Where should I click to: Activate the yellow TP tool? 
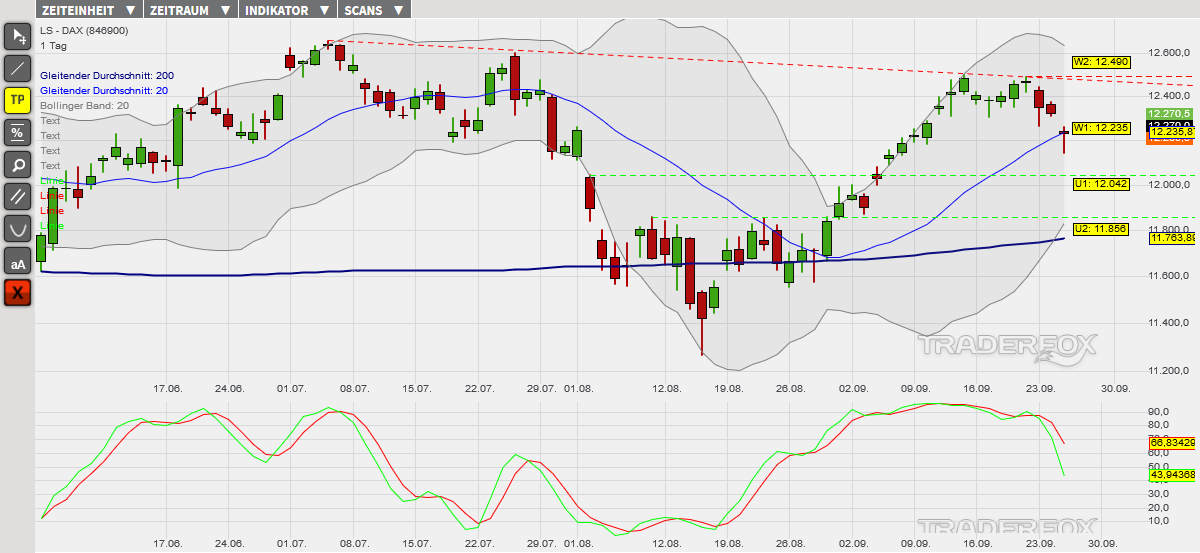click(18, 100)
